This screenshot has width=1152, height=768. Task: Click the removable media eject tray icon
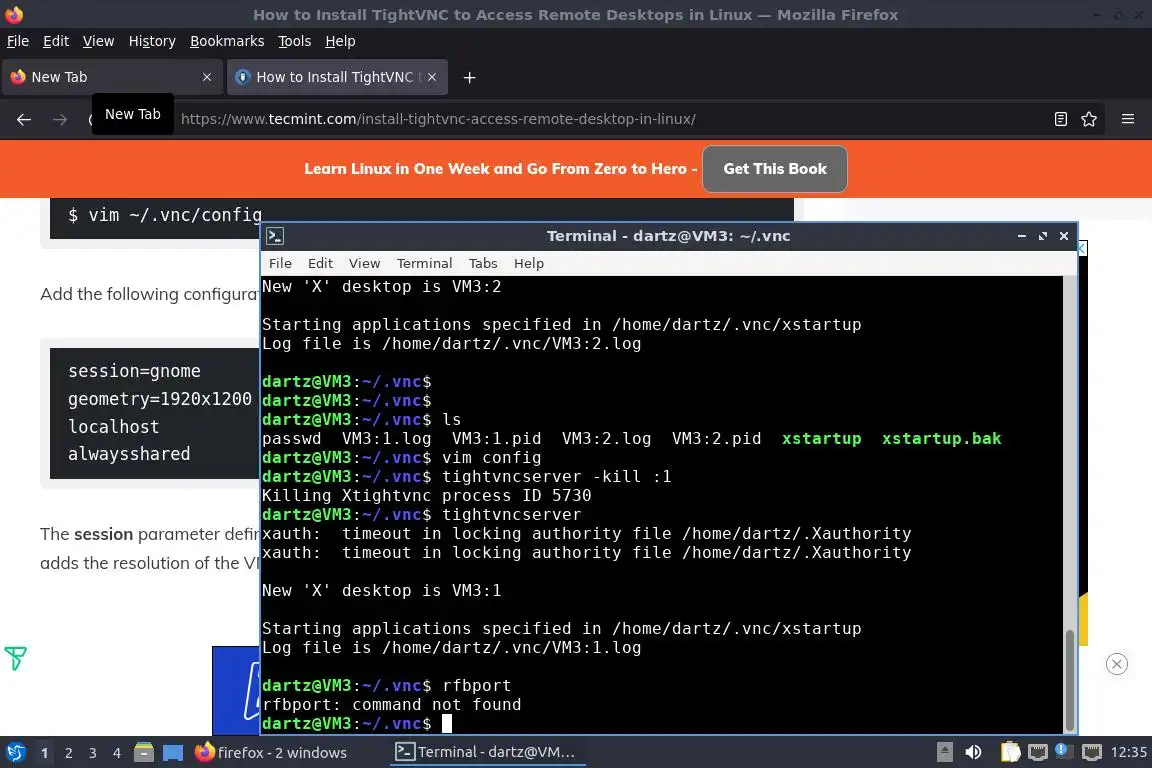click(x=945, y=753)
